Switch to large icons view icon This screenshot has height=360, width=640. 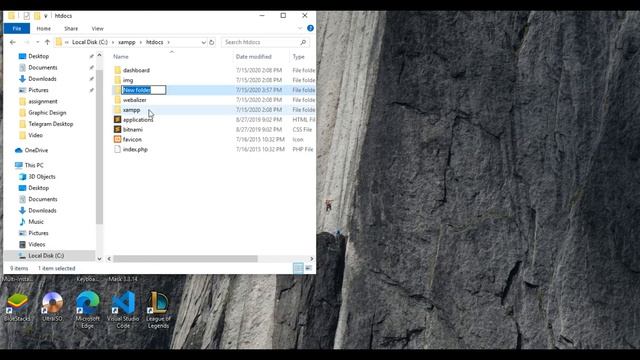pyautogui.click(x=309, y=268)
